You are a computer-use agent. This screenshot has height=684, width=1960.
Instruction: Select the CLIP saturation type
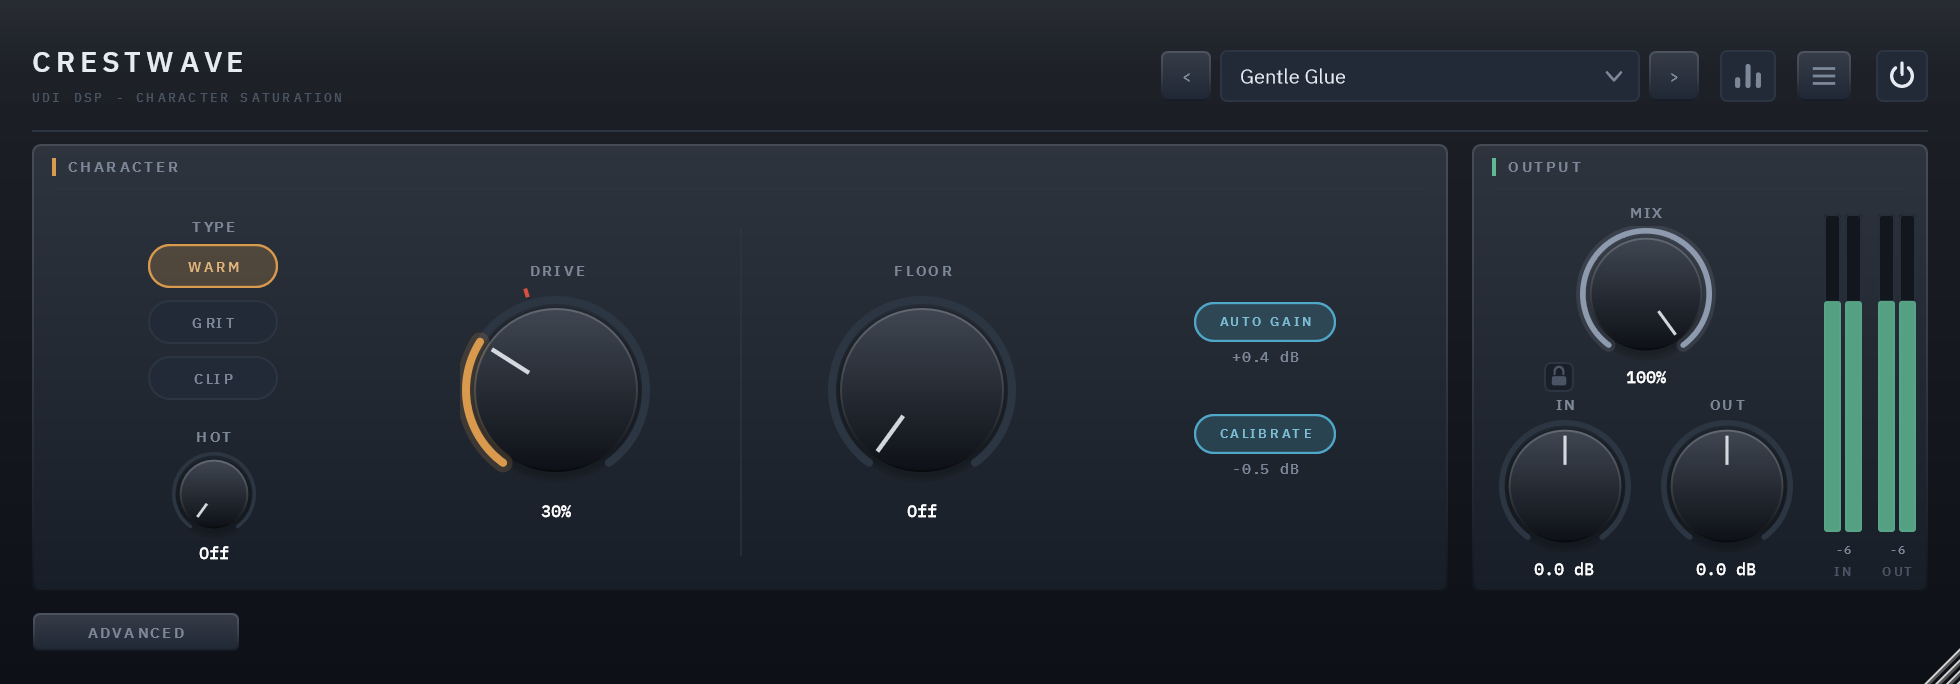[213, 378]
